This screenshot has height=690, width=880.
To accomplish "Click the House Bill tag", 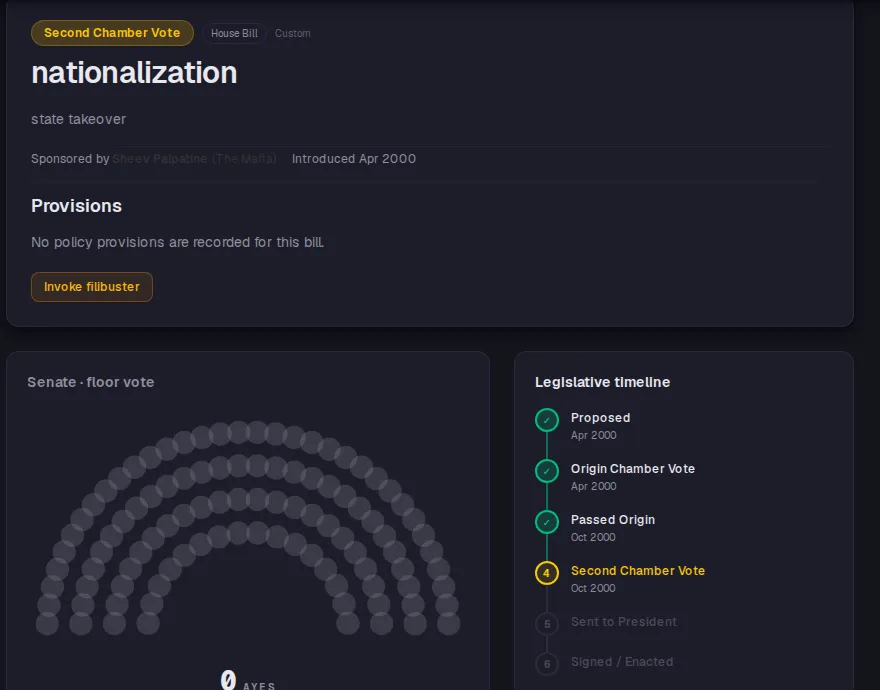I will [234, 33].
